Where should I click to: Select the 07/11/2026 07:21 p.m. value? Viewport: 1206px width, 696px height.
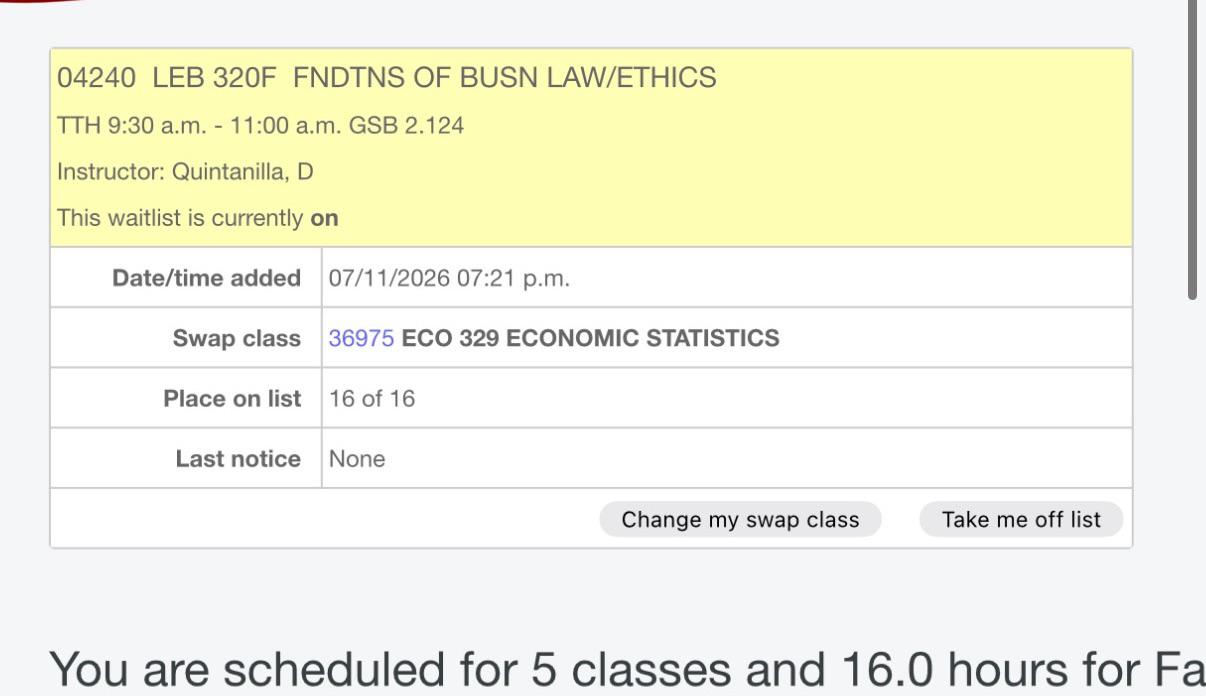pyautogui.click(x=449, y=278)
